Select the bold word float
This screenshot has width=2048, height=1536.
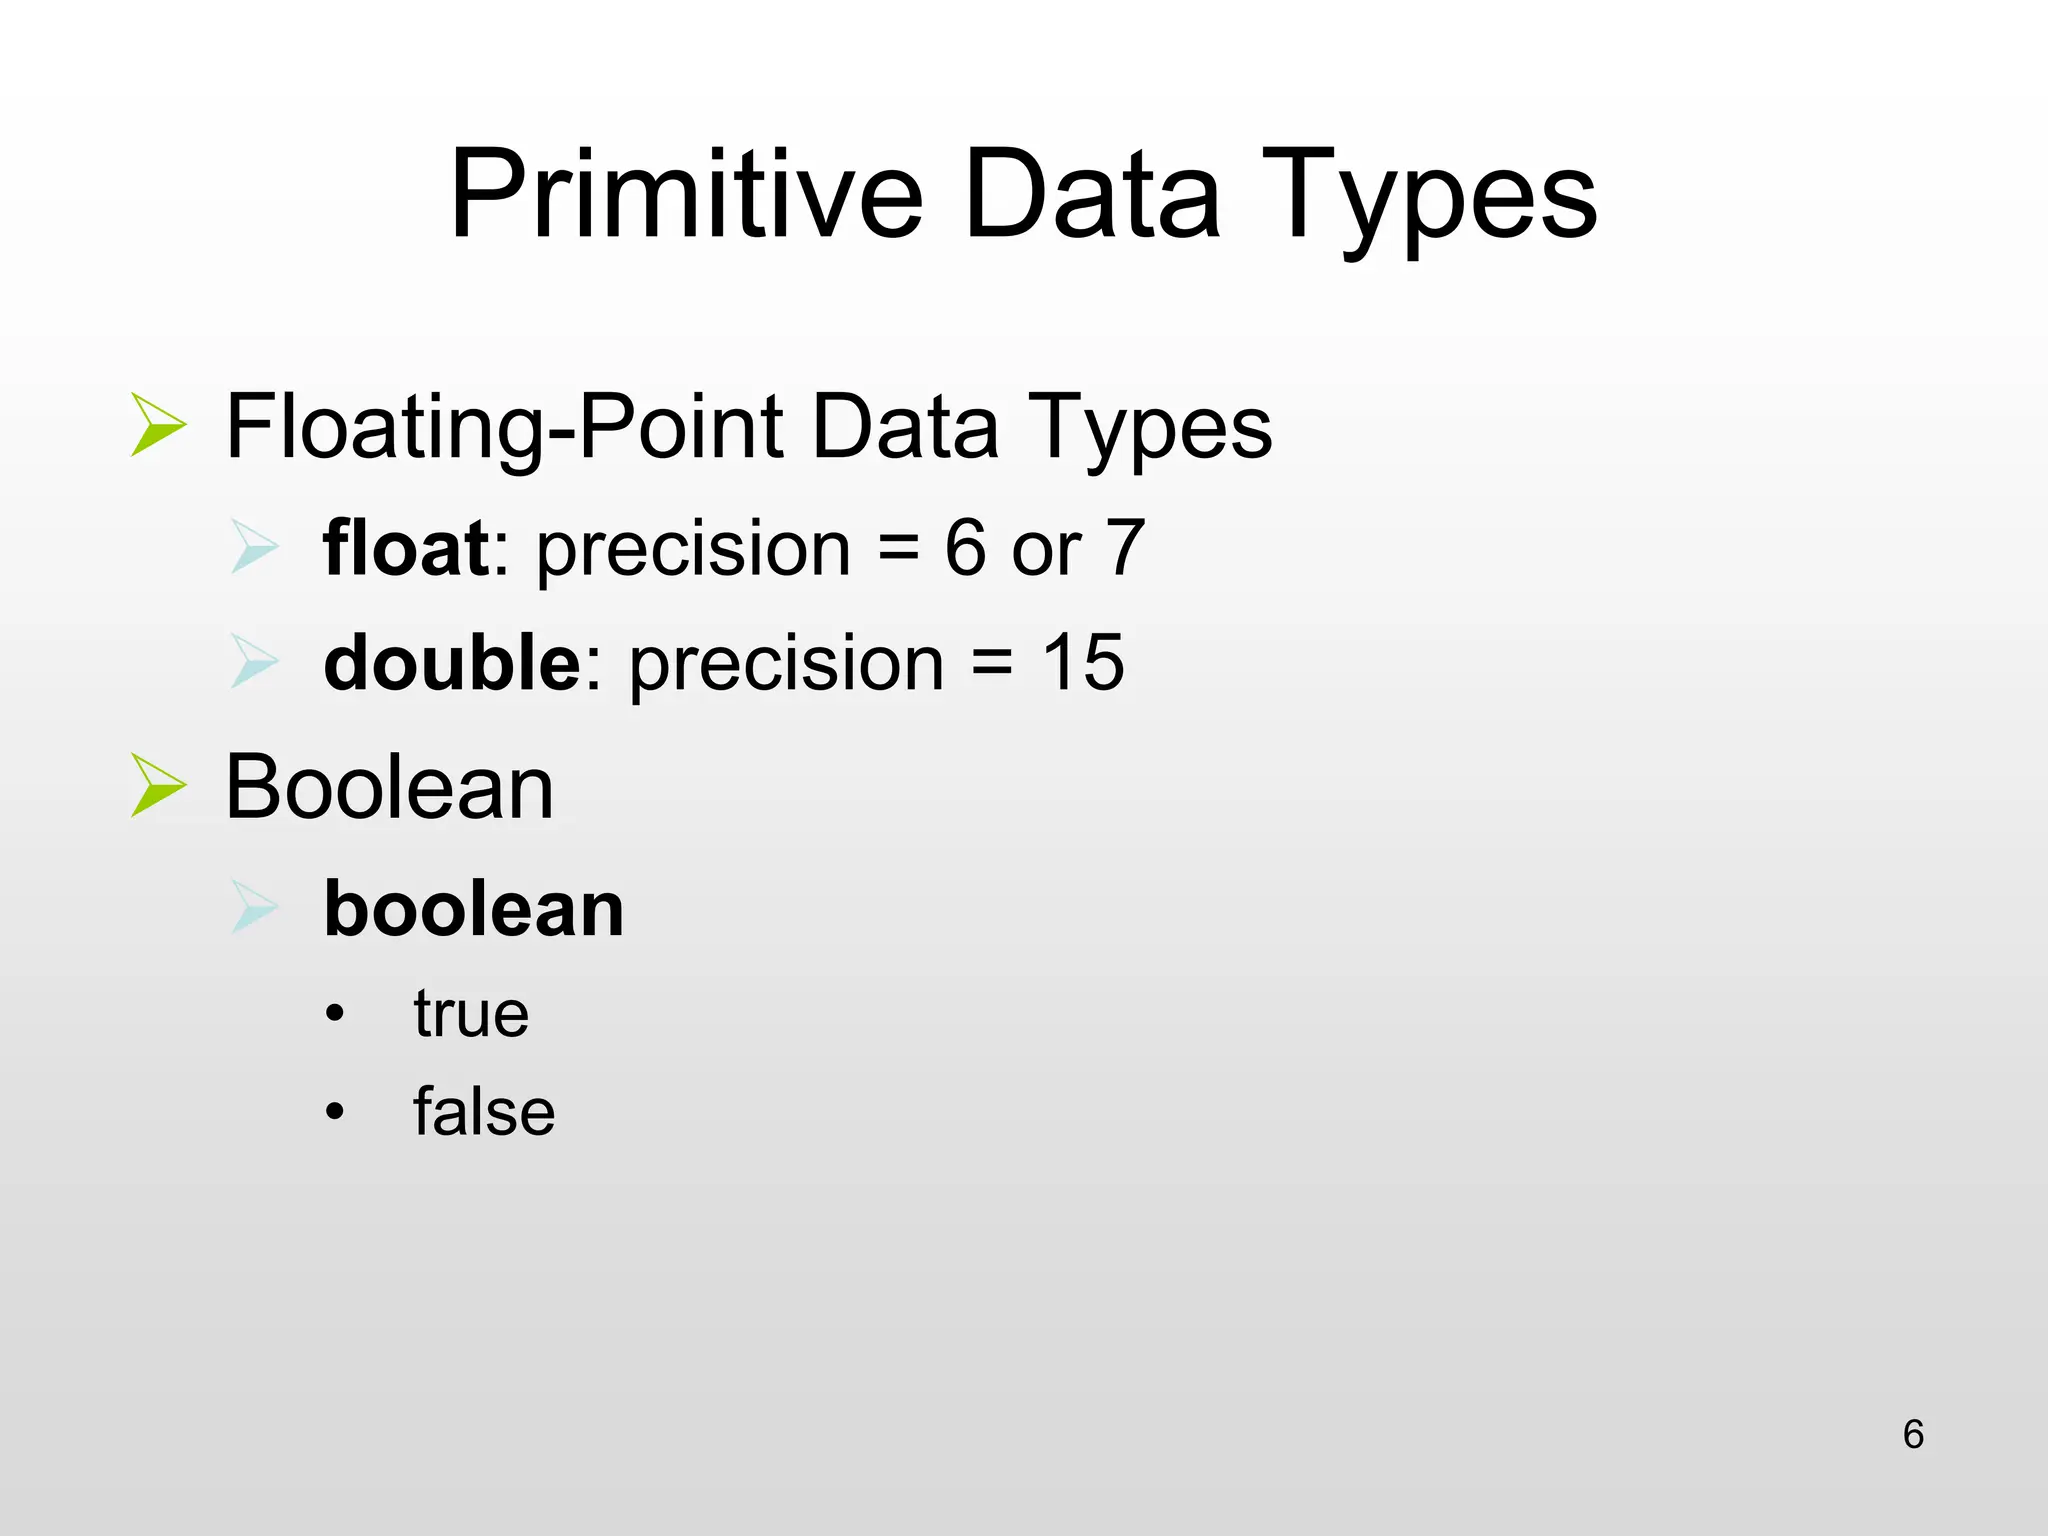406,548
